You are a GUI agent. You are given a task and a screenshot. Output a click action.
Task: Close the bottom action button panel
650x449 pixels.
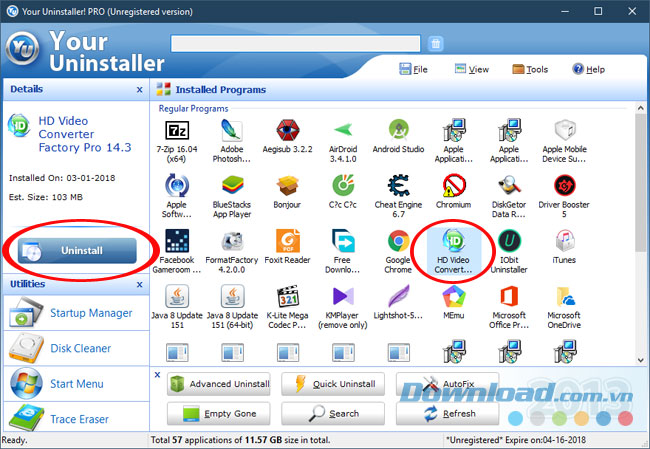(158, 375)
